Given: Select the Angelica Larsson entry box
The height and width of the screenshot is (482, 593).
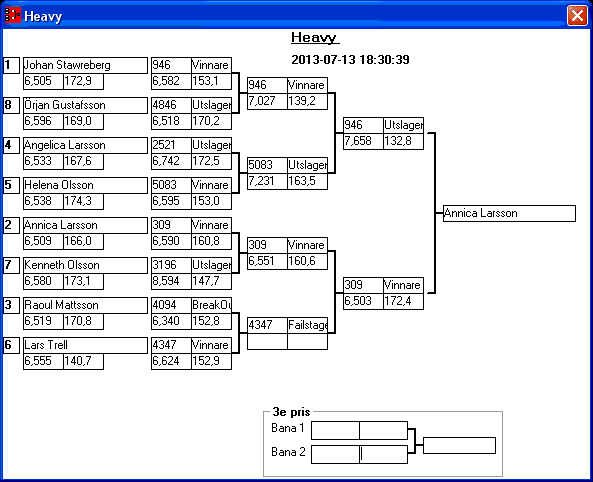Looking at the screenshot, I should pyautogui.click(x=85, y=146).
